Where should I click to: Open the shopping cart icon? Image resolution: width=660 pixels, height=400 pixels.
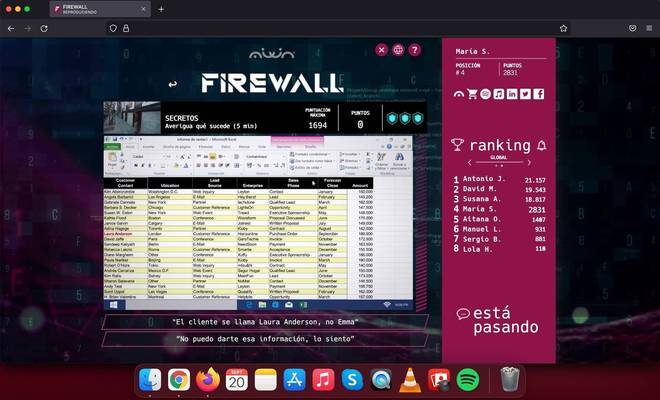click(x=472, y=94)
